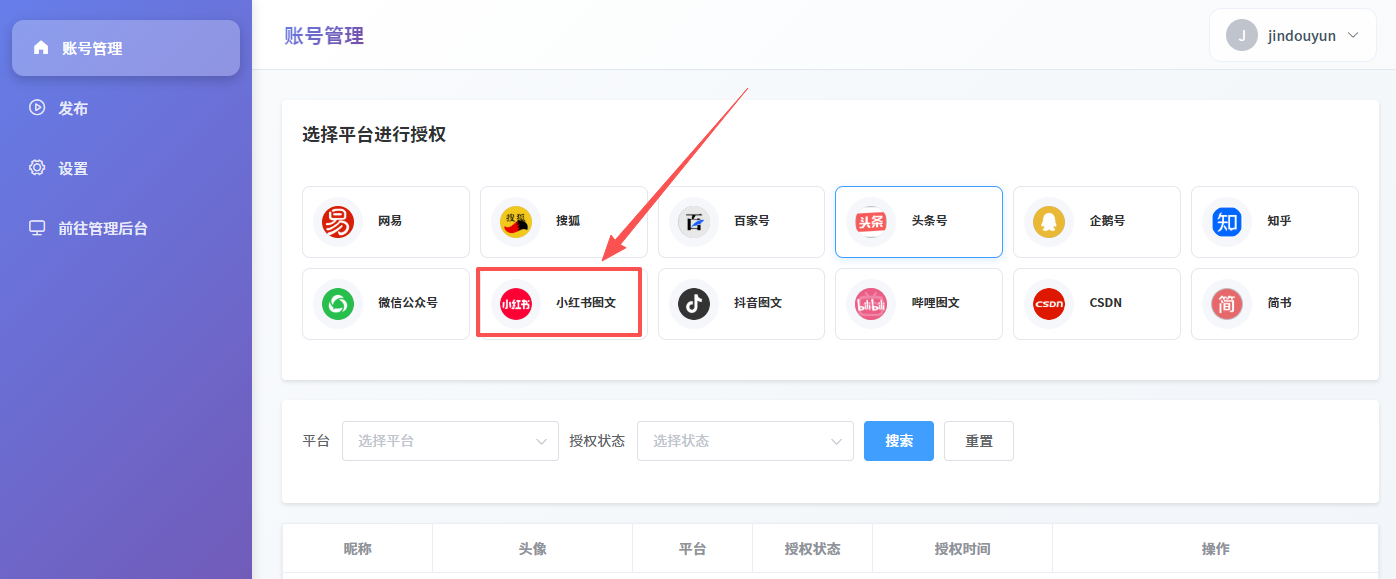
Task: Click the Douyin (抖音图文) icon
Action: tap(694, 303)
